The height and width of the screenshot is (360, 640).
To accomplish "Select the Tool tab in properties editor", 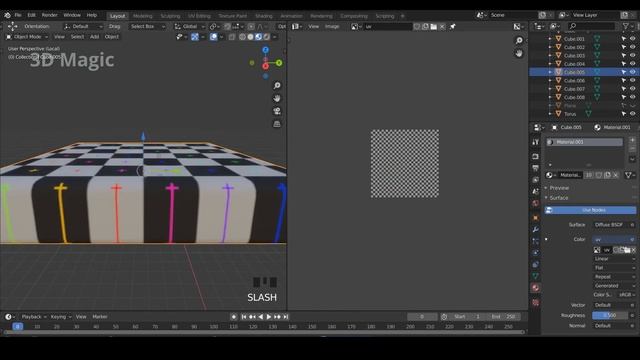I will click(536, 142).
